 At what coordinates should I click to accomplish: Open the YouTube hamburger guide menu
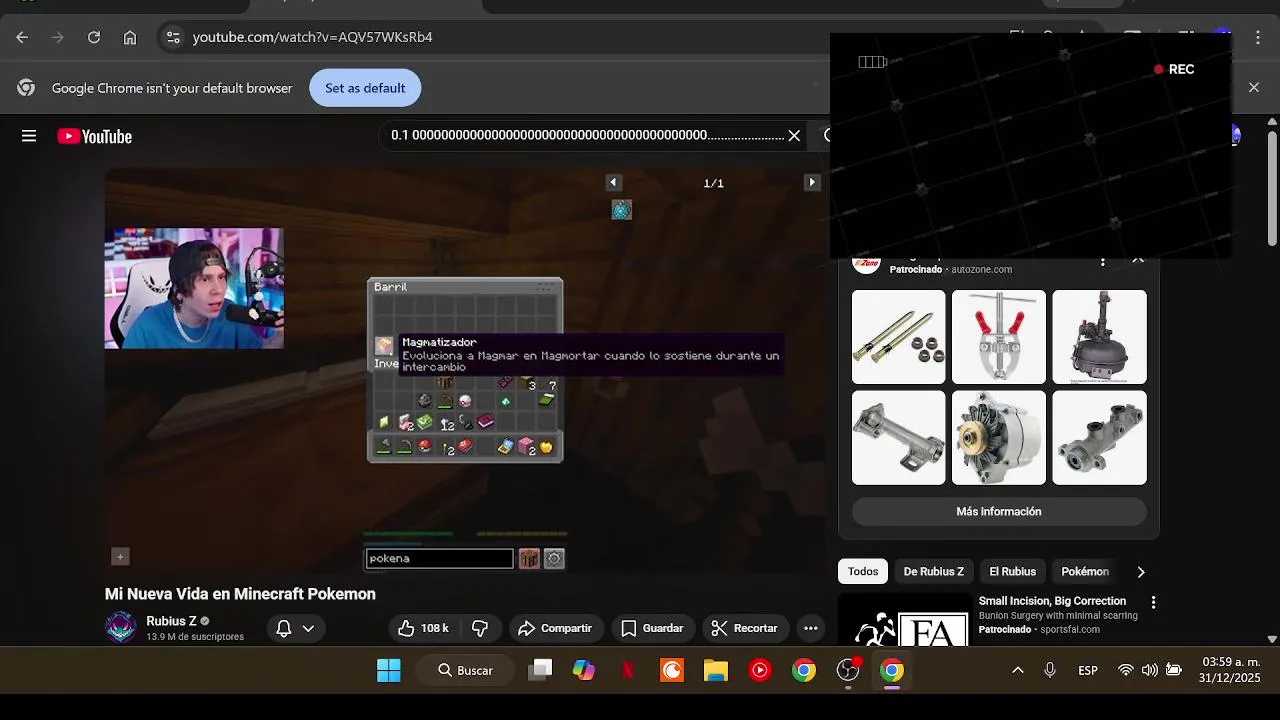(x=29, y=136)
